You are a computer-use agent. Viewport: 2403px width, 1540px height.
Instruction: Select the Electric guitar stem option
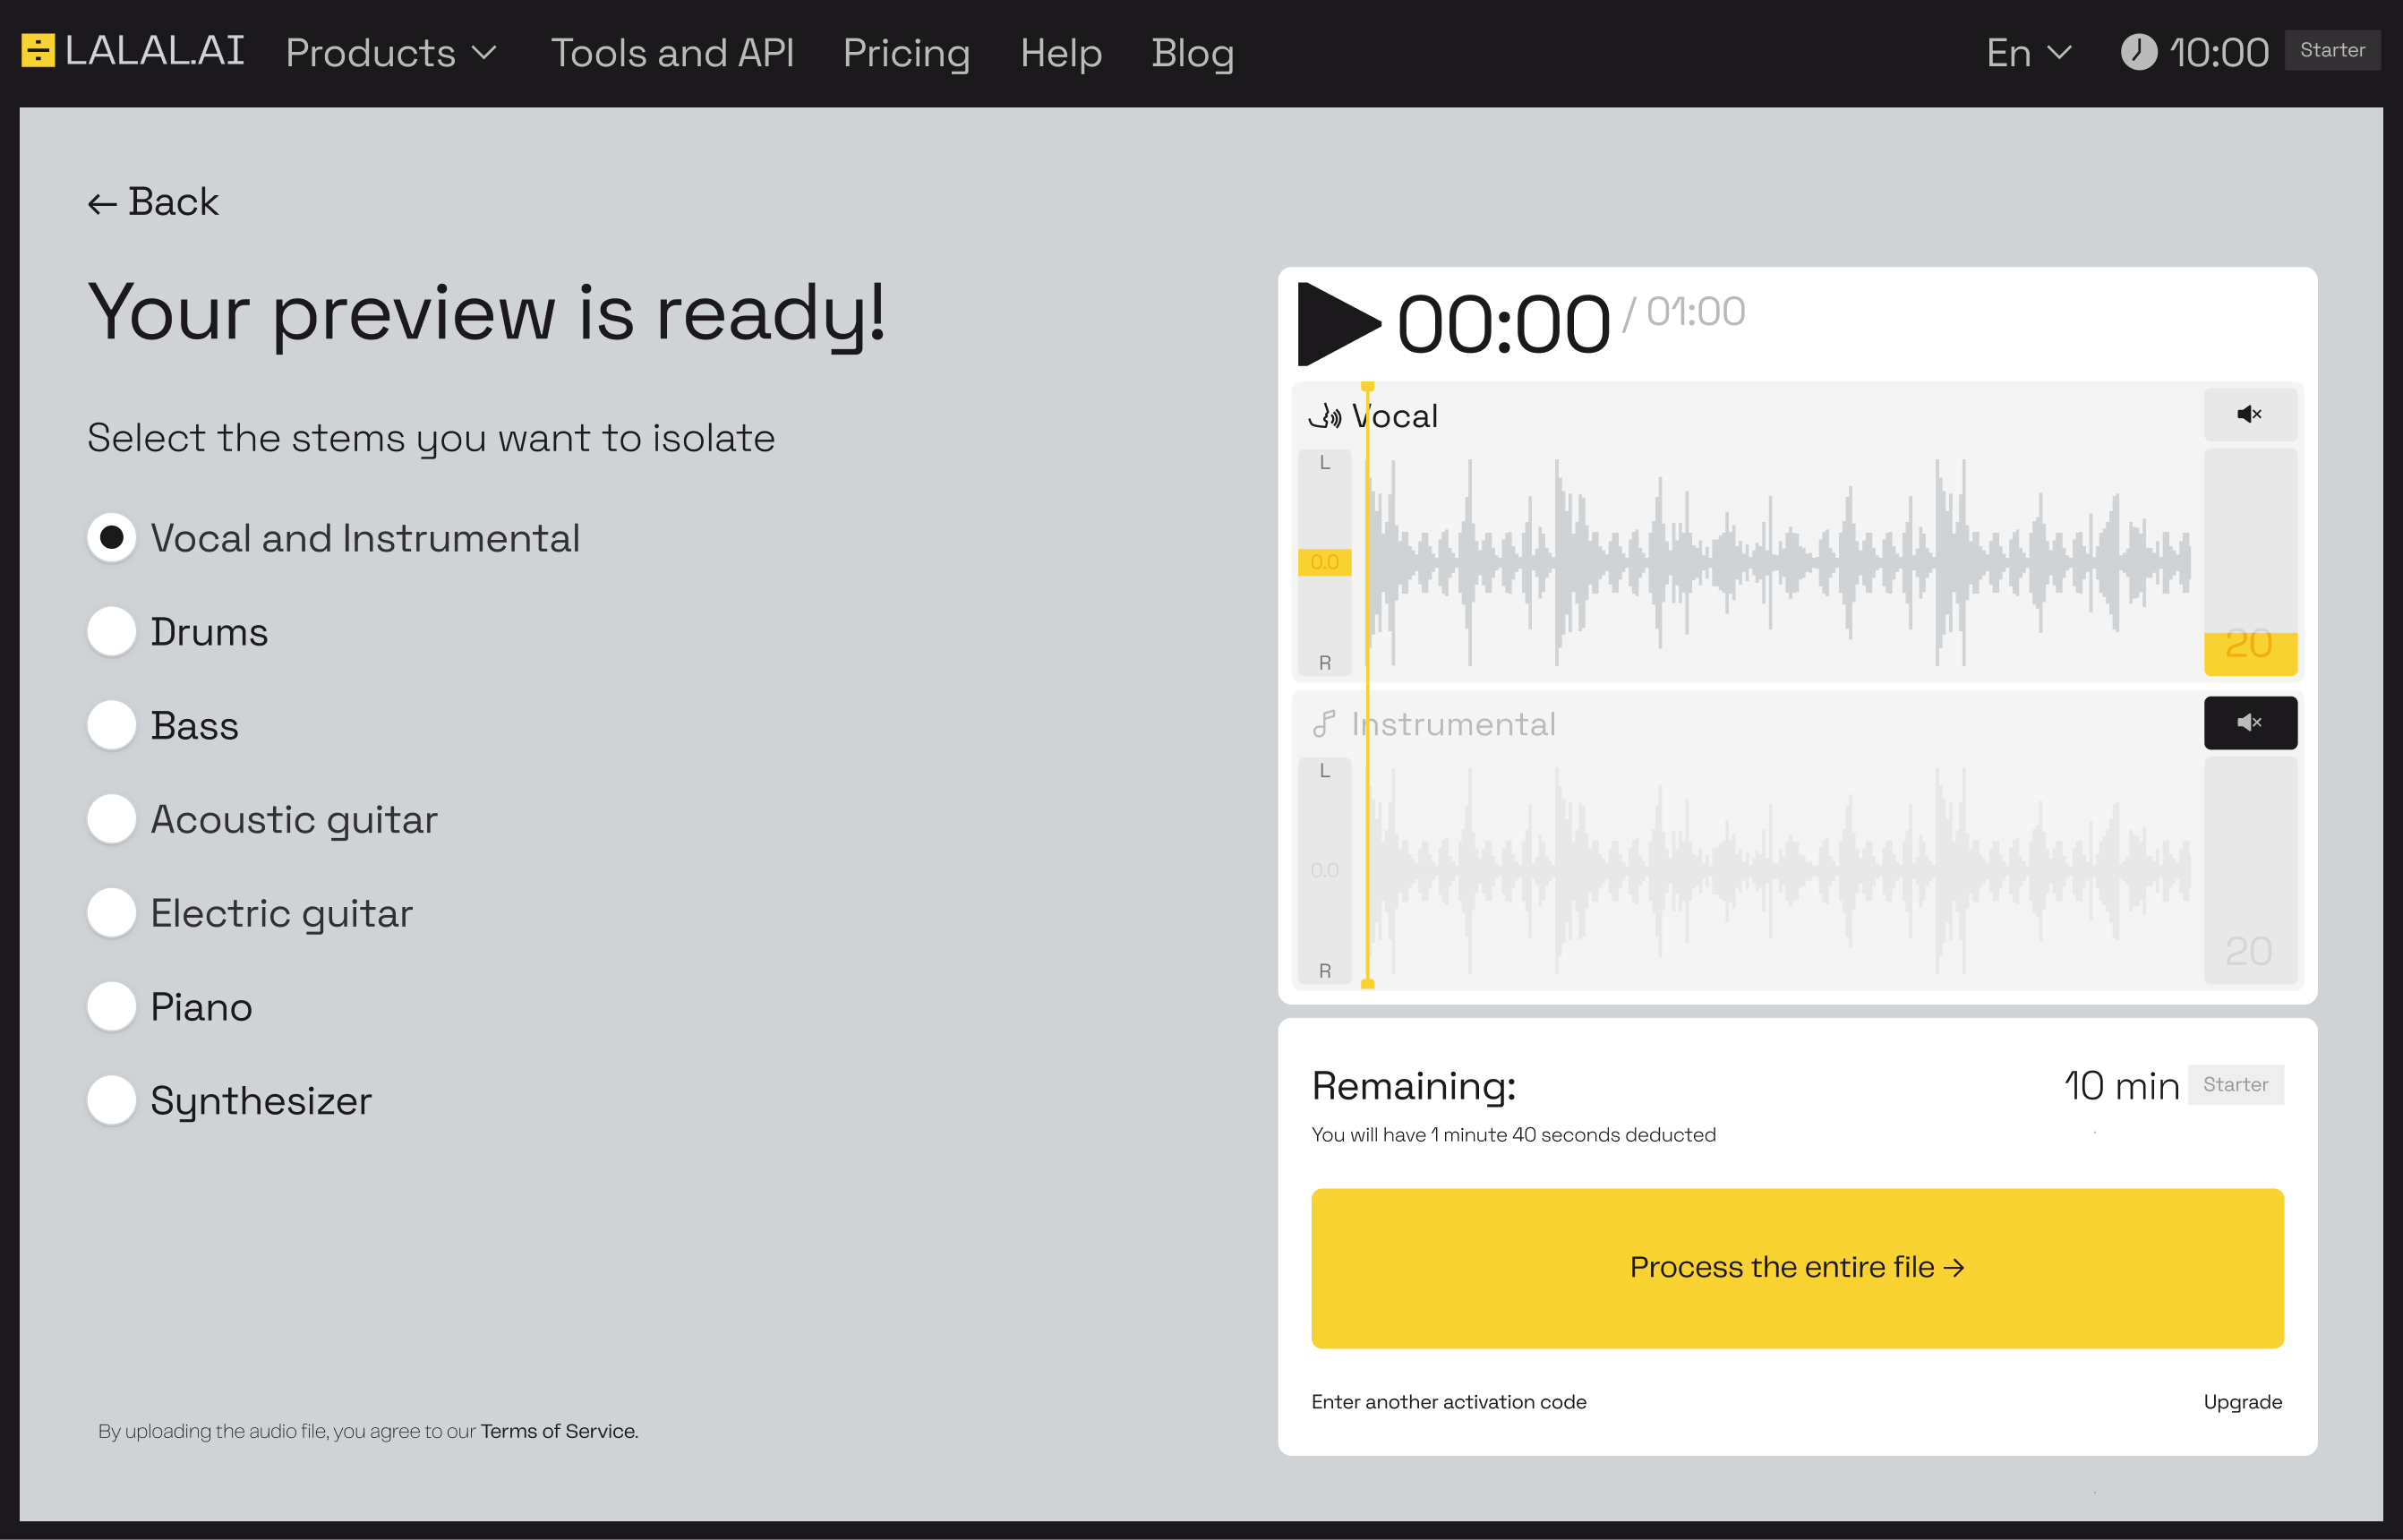(x=112, y=913)
